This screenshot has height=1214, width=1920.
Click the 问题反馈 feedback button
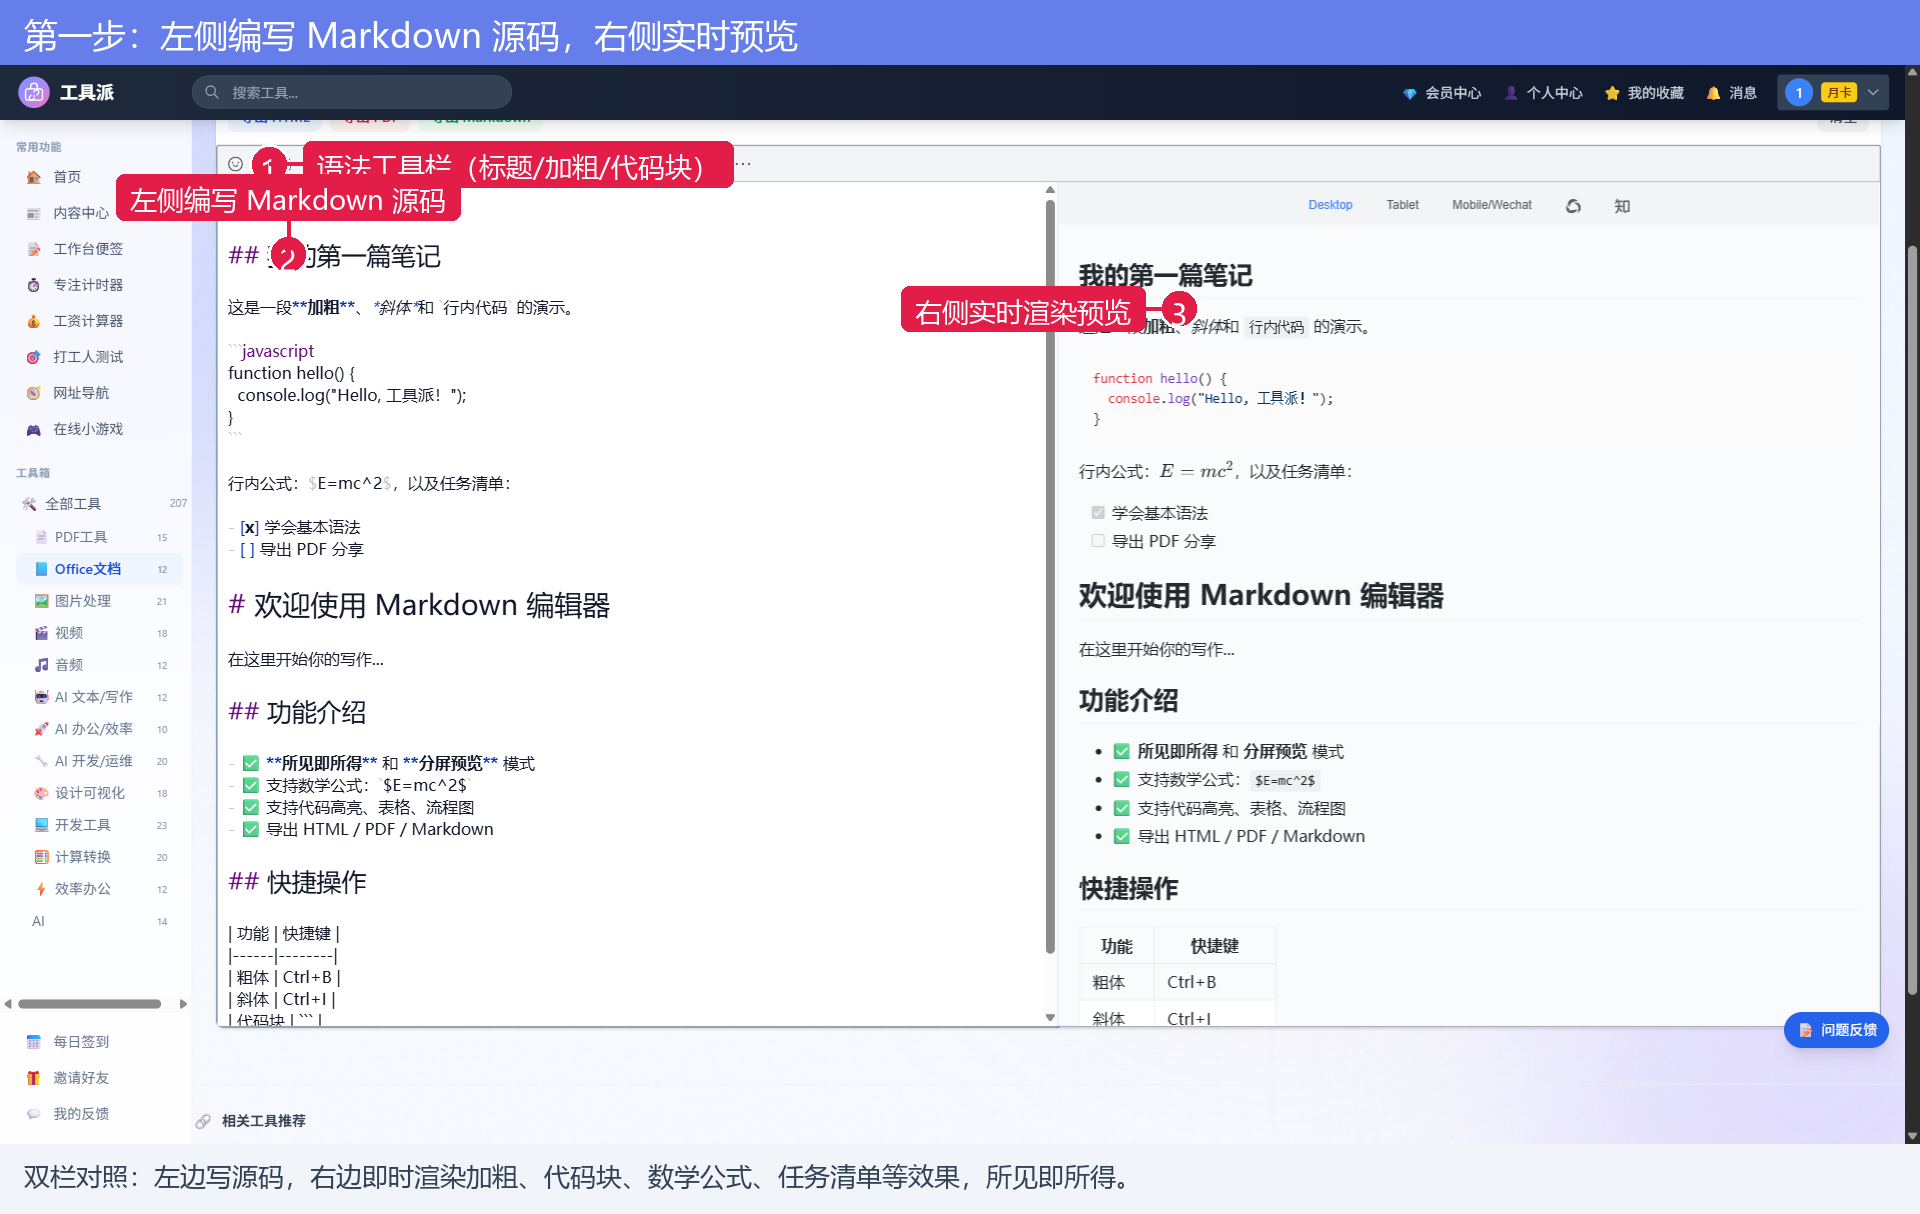(1836, 1030)
